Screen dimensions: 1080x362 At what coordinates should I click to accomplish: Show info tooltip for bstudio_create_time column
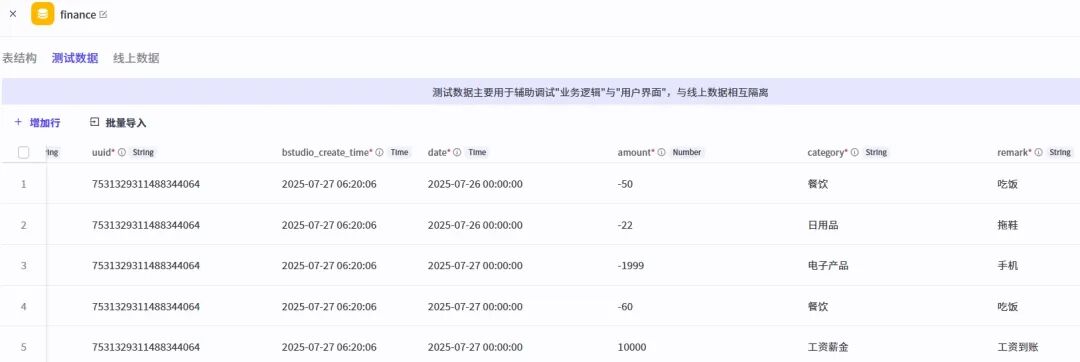[x=380, y=153]
